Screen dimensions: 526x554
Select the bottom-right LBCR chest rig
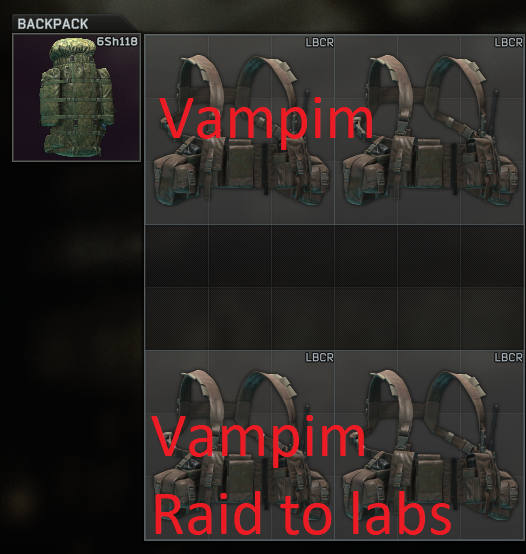tap(430, 445)
